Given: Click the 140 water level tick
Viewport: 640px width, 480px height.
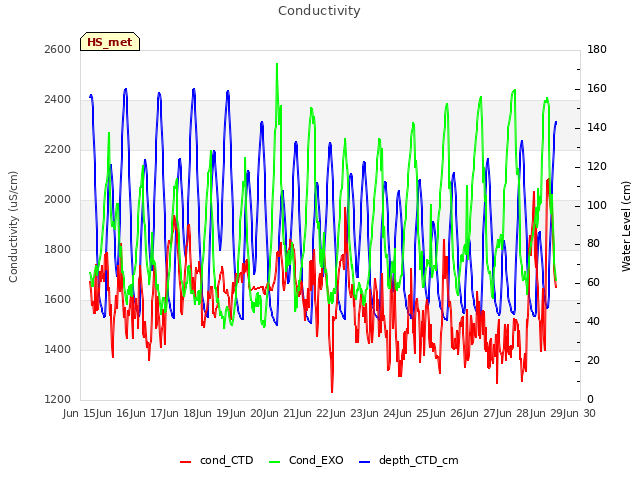Looking at the screenshot, I should [x=597, y=127].
